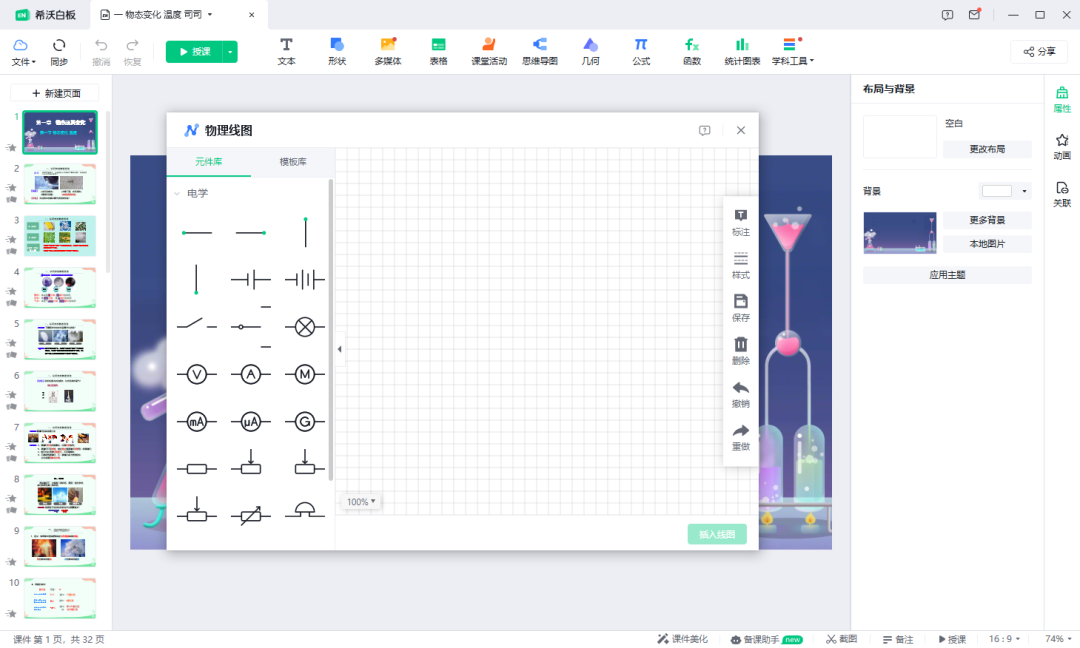Screen dimensions: 1080x648
Task: Pick the motor (M) circuit symbol
Action: pos(304,374)
